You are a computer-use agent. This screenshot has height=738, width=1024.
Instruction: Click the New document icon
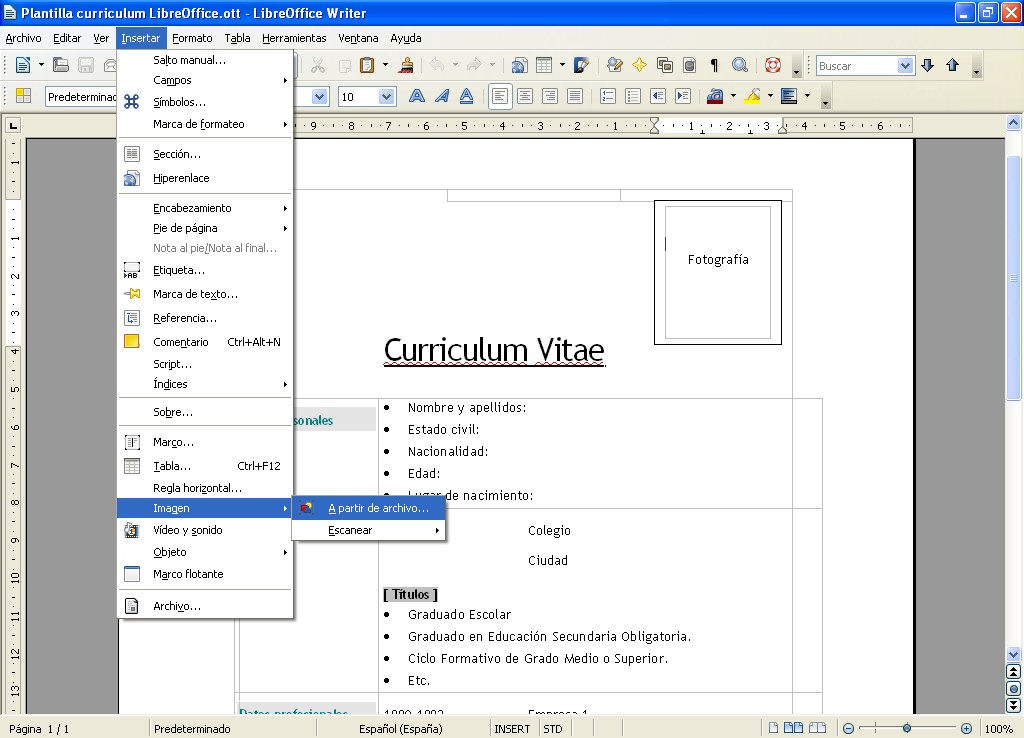coord(23,65)
